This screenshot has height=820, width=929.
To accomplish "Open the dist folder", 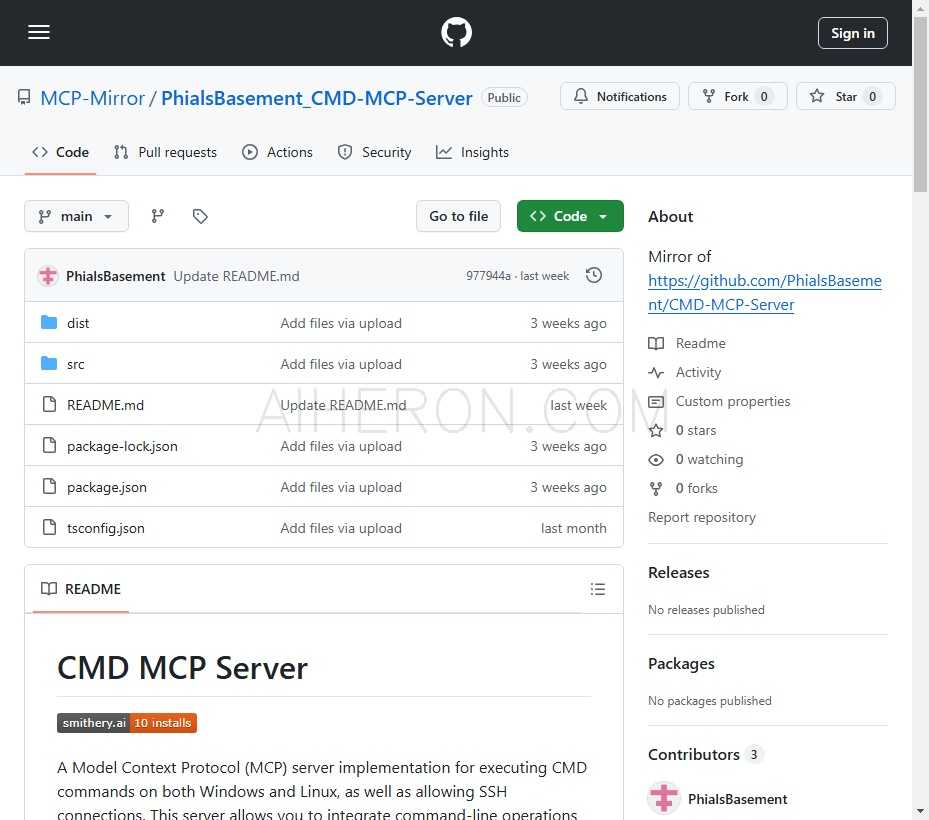I will (78, 323).
